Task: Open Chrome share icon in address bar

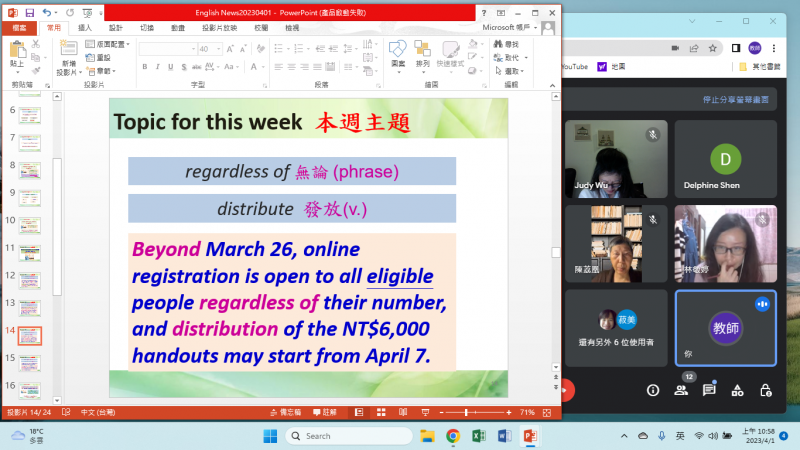Action: coord(694,48)
